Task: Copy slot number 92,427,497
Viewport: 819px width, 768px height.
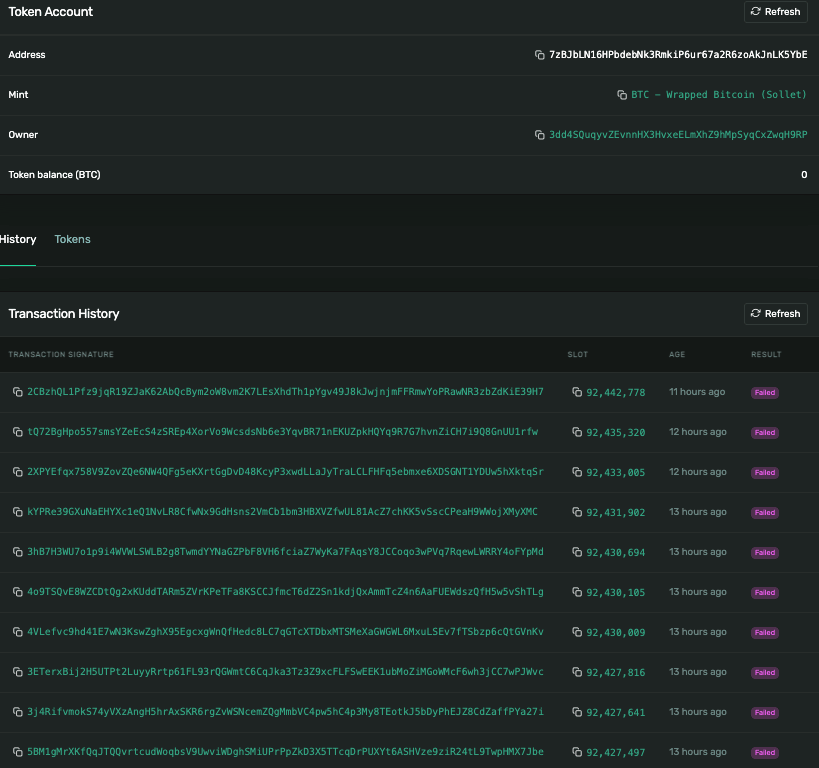Action: 575,752
